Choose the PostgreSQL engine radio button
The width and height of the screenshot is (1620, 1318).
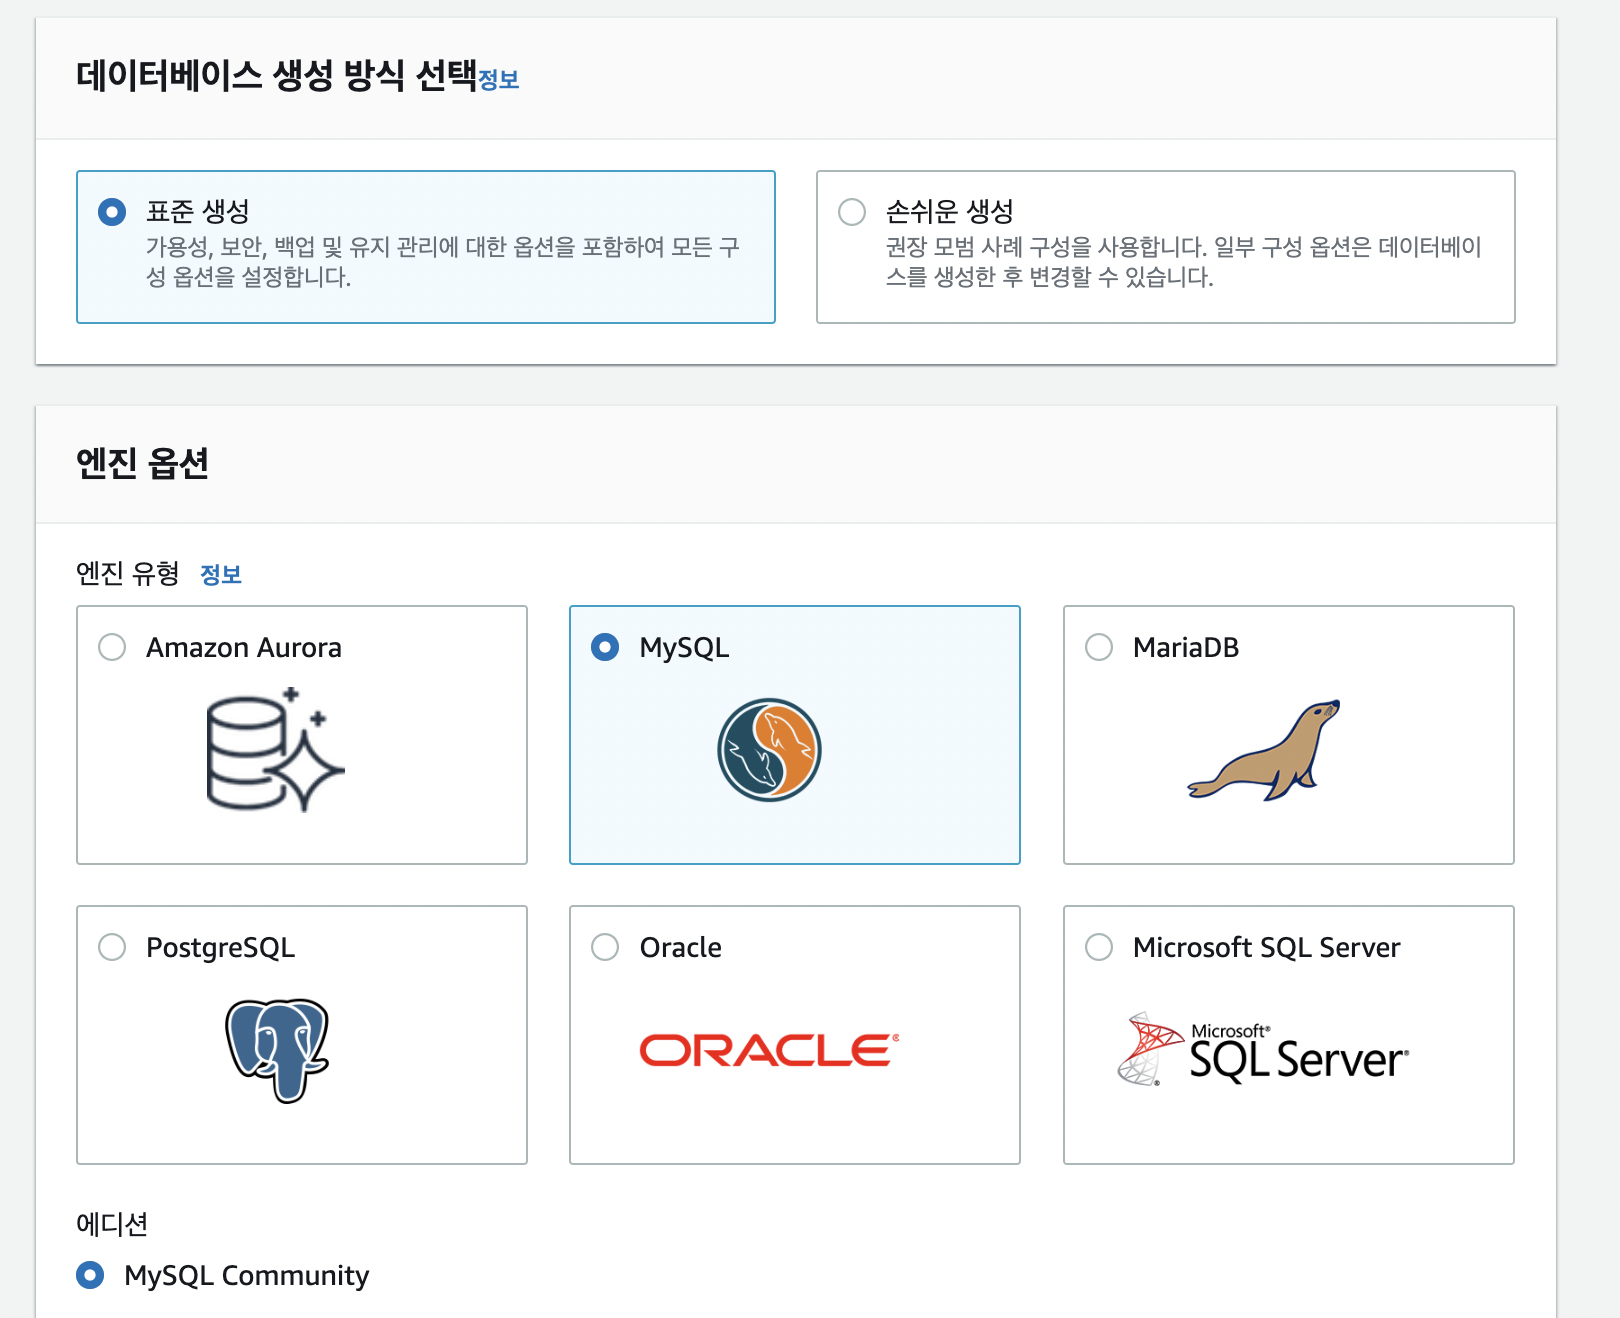[112, 947]
